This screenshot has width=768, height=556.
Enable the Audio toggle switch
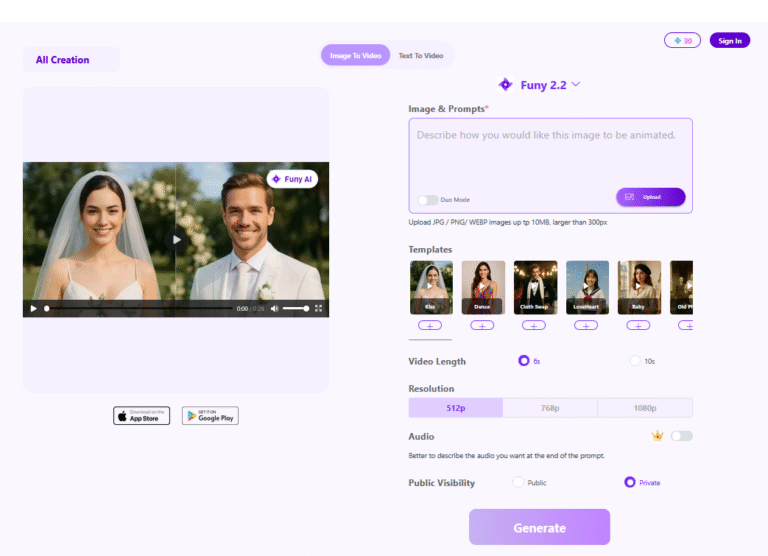[682, 436]
